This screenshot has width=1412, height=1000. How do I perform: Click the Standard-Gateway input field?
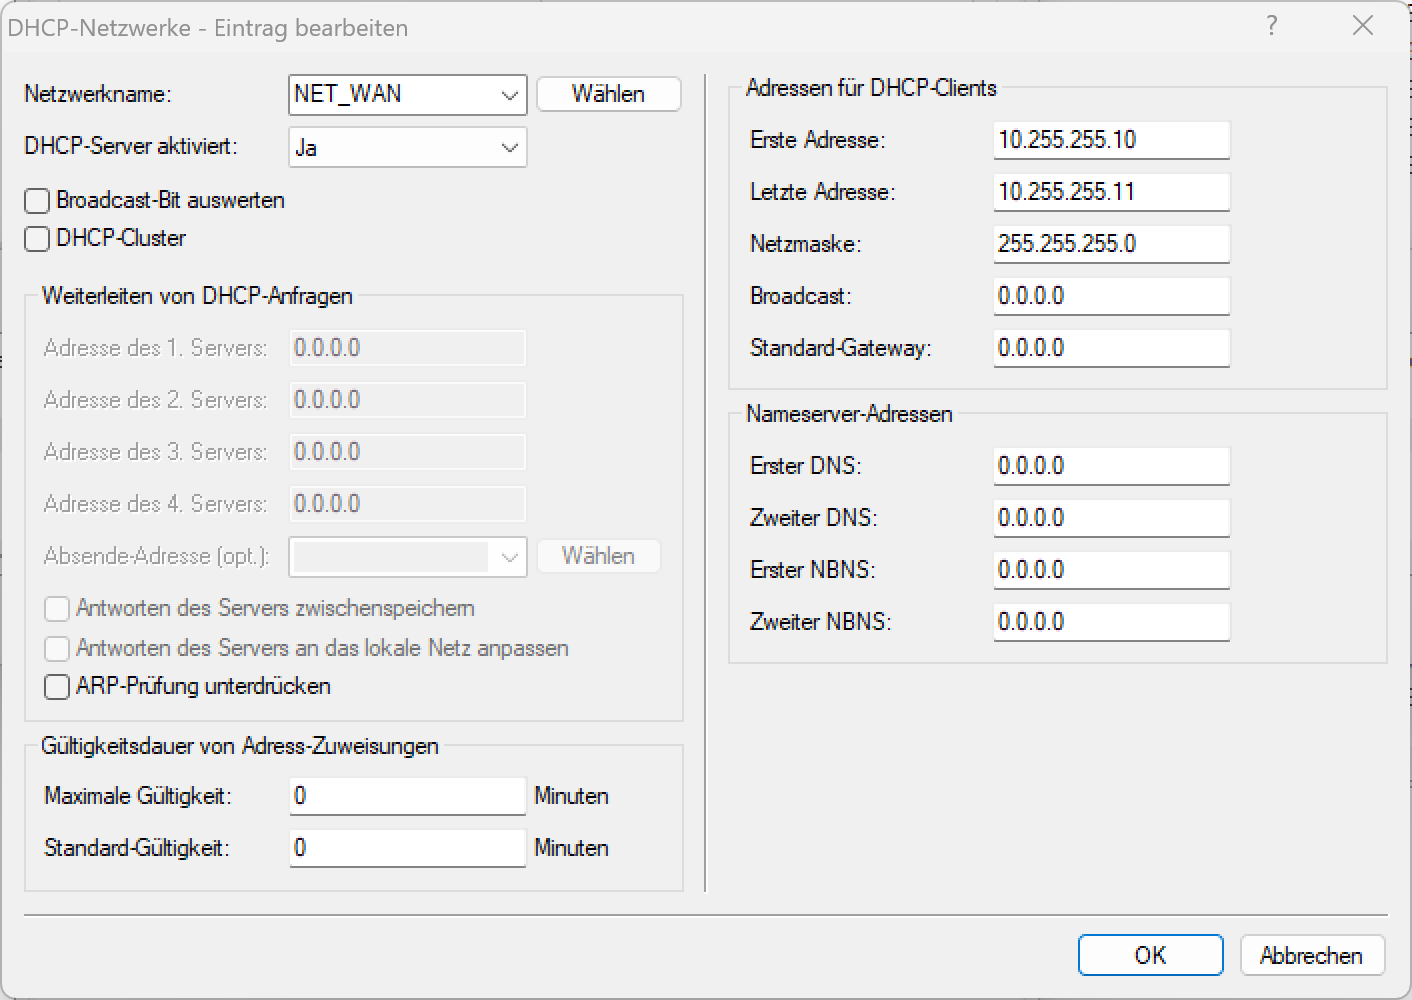[1110, 348]
